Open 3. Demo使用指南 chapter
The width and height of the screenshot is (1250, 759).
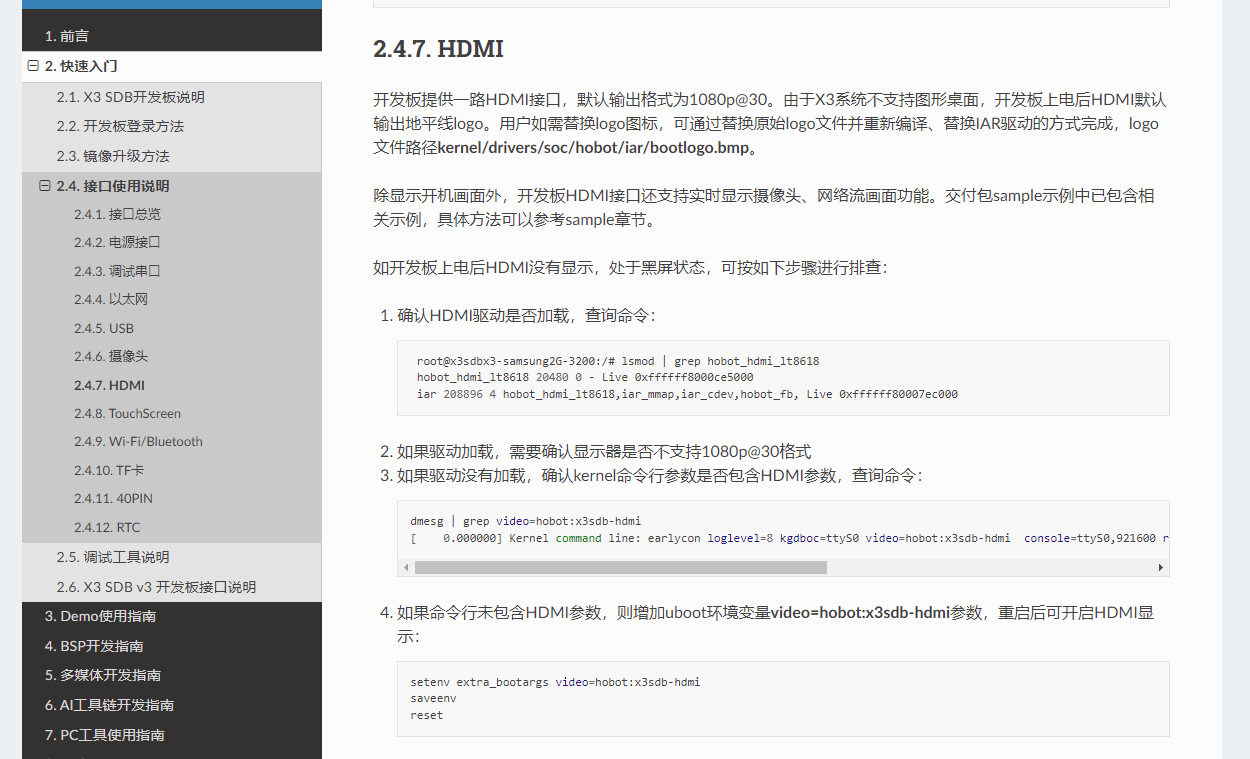tap(100, 616)
